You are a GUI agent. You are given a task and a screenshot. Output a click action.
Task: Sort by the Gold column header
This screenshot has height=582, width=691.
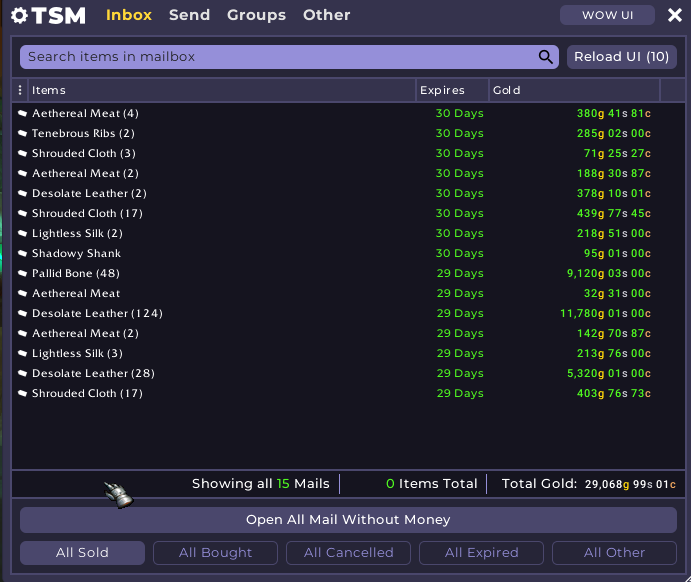point(573,90)
